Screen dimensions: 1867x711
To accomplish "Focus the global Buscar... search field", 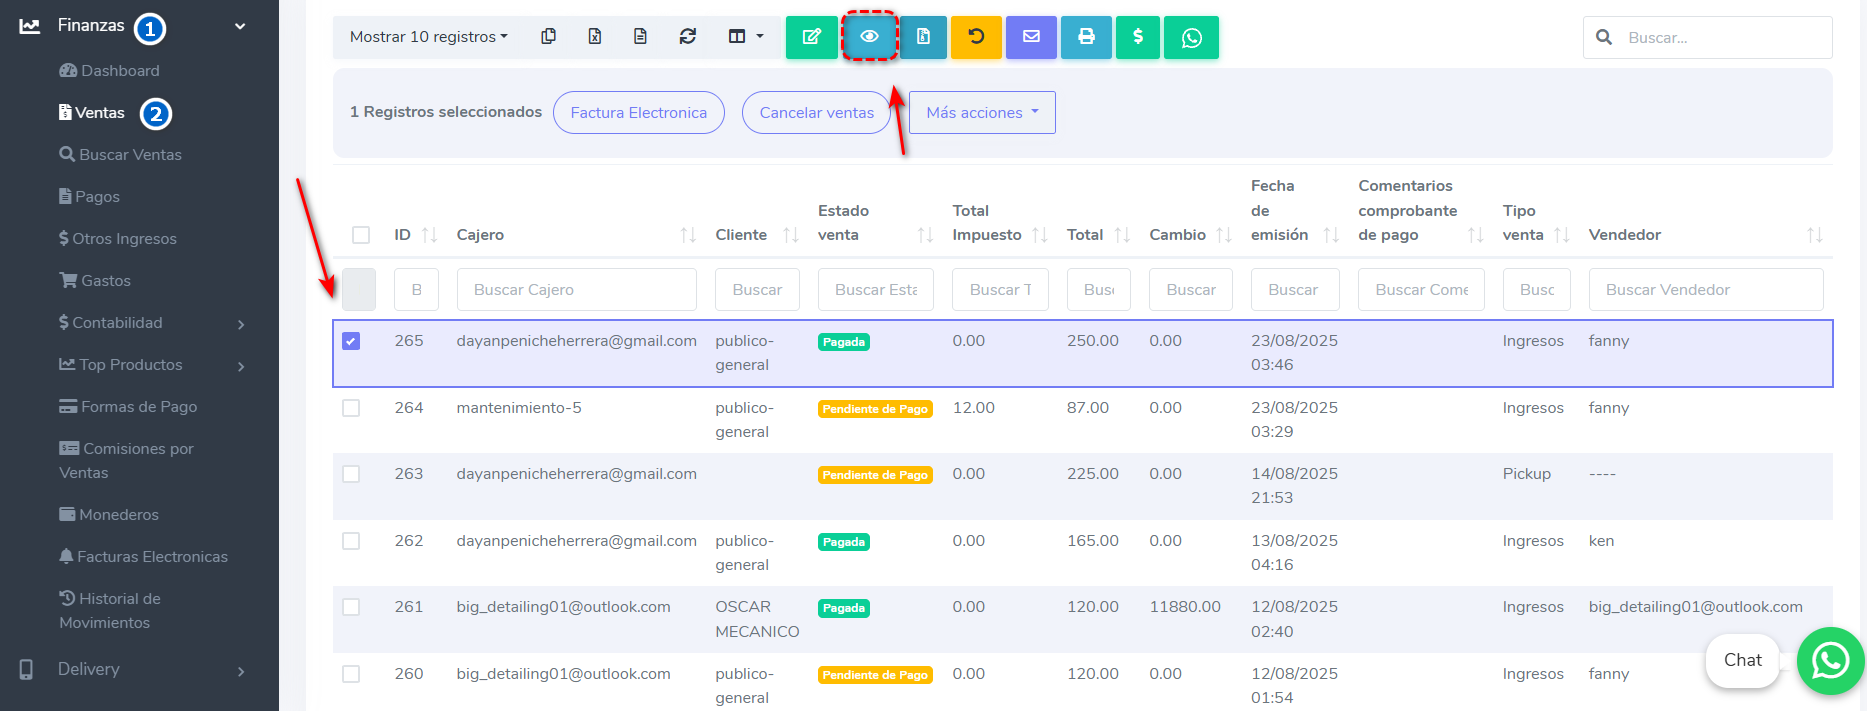I will [1708, 37].
